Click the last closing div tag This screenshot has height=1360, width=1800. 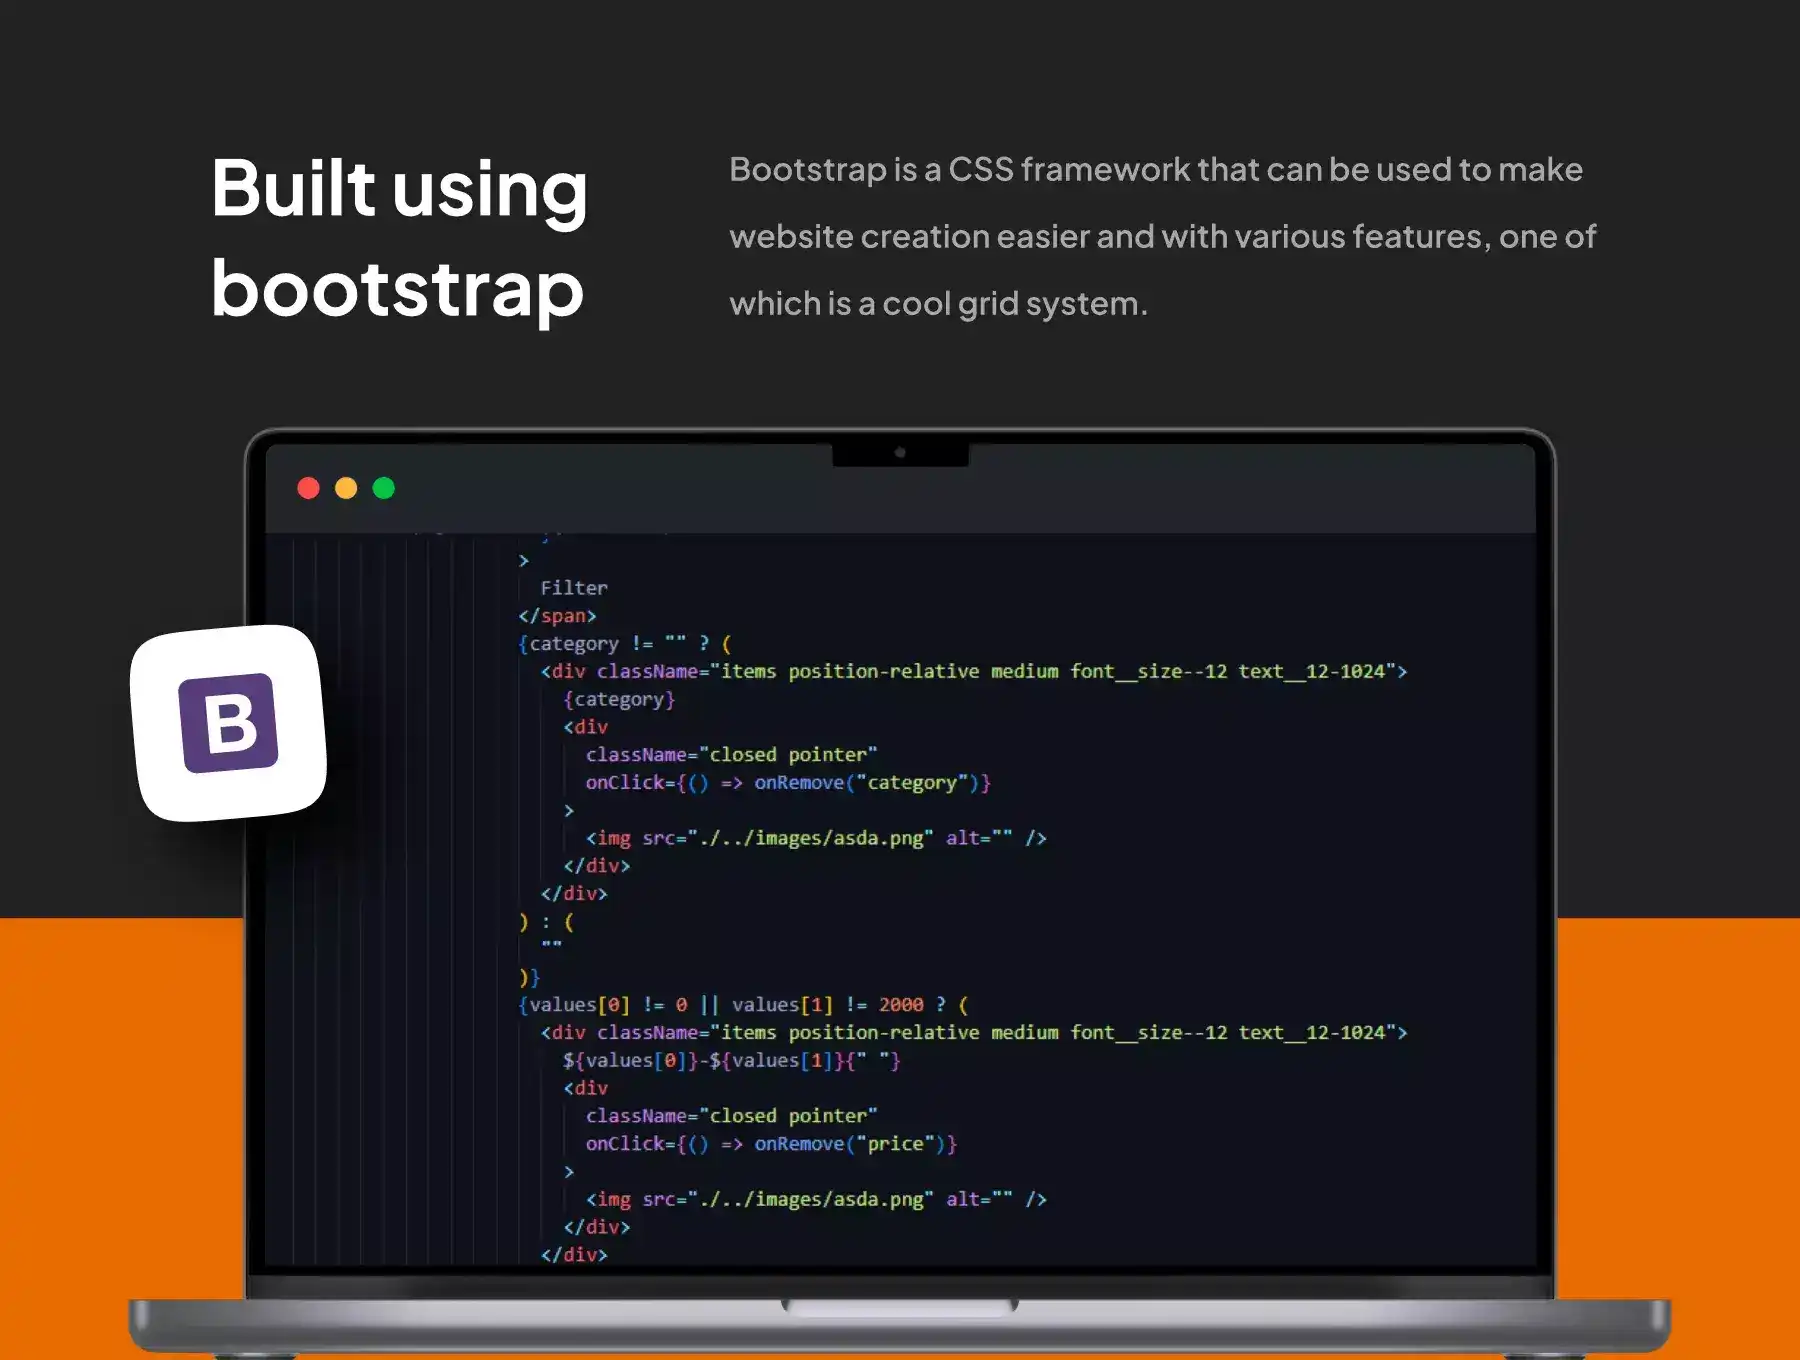574,1254
